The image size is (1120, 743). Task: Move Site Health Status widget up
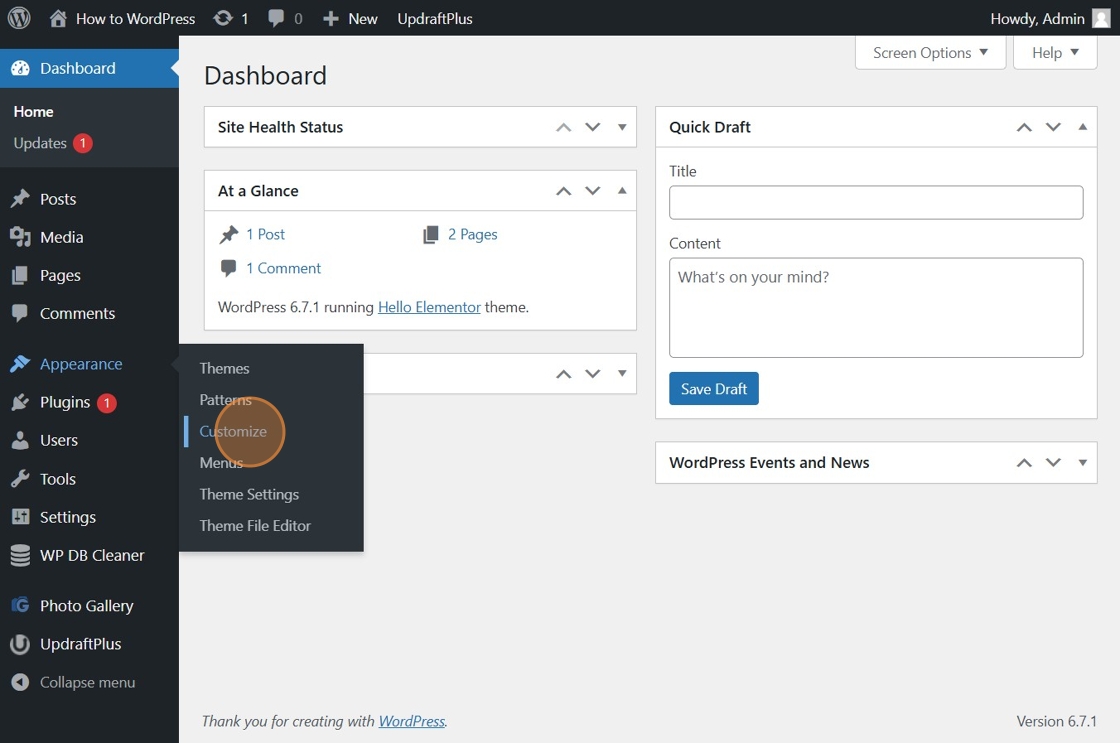coord(564,127)
